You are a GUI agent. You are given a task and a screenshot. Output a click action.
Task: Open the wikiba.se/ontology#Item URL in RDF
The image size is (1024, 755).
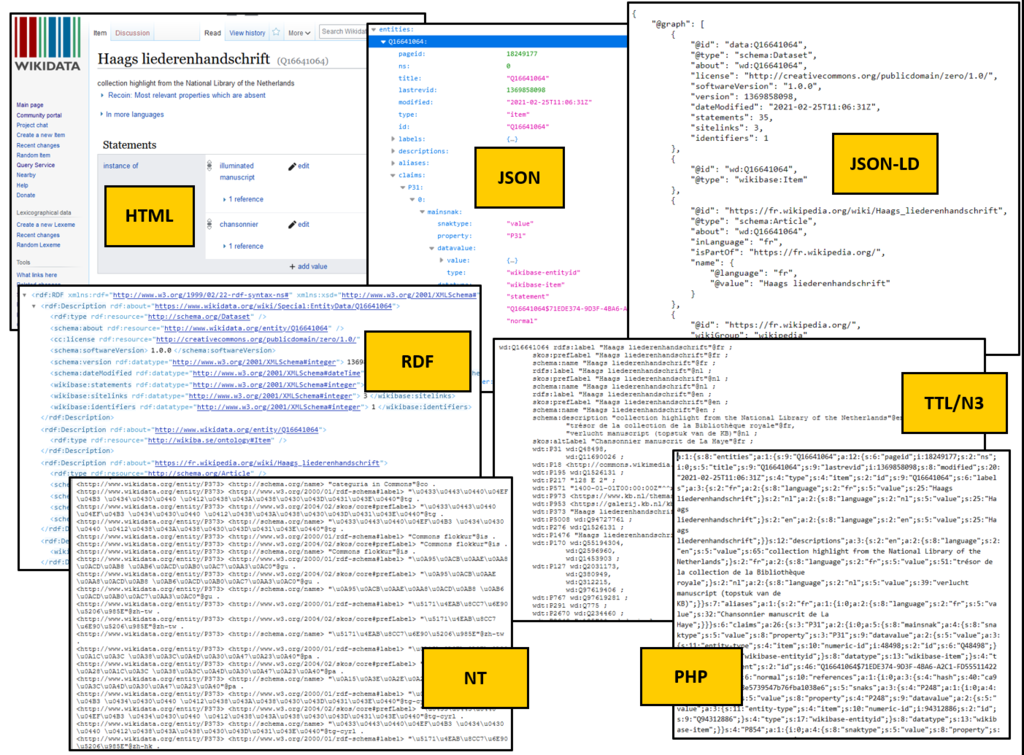click(x=209, y=441)
